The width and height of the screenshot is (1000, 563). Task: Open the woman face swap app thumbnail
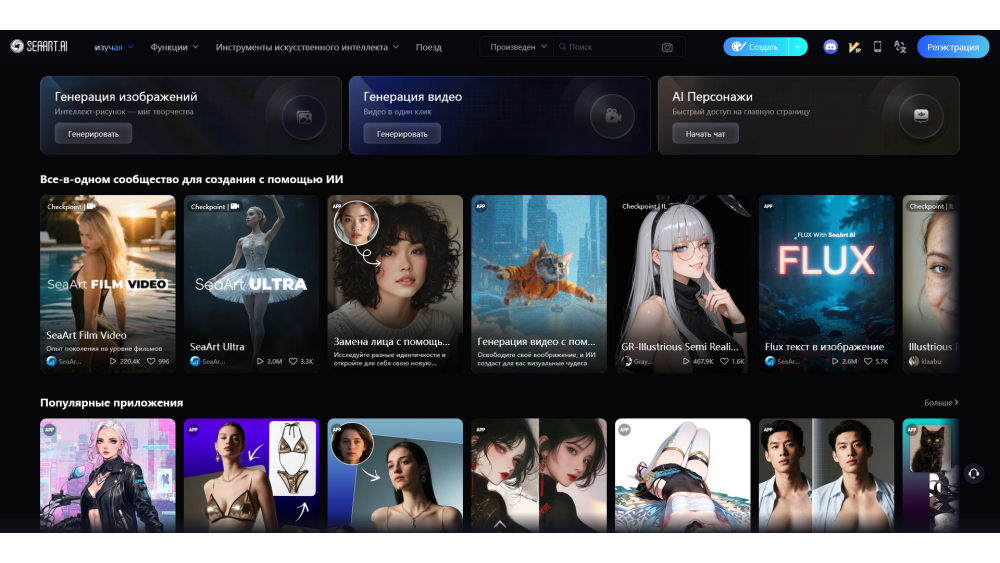coord(395,475)
